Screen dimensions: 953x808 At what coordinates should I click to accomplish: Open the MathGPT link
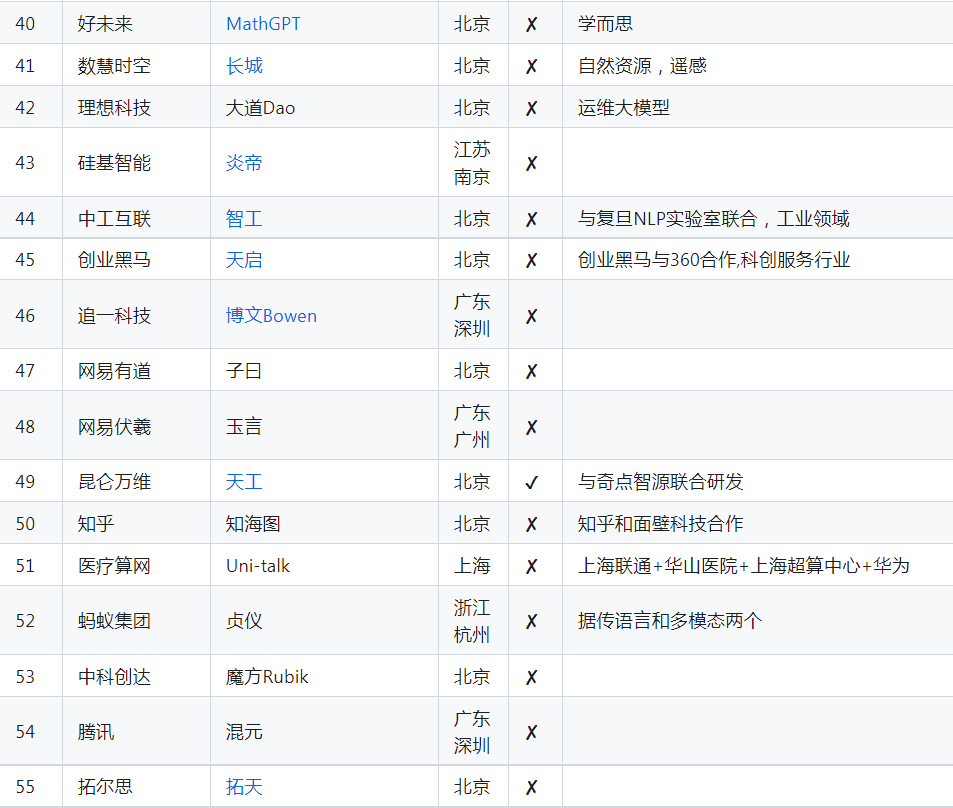tap(263, 24)
